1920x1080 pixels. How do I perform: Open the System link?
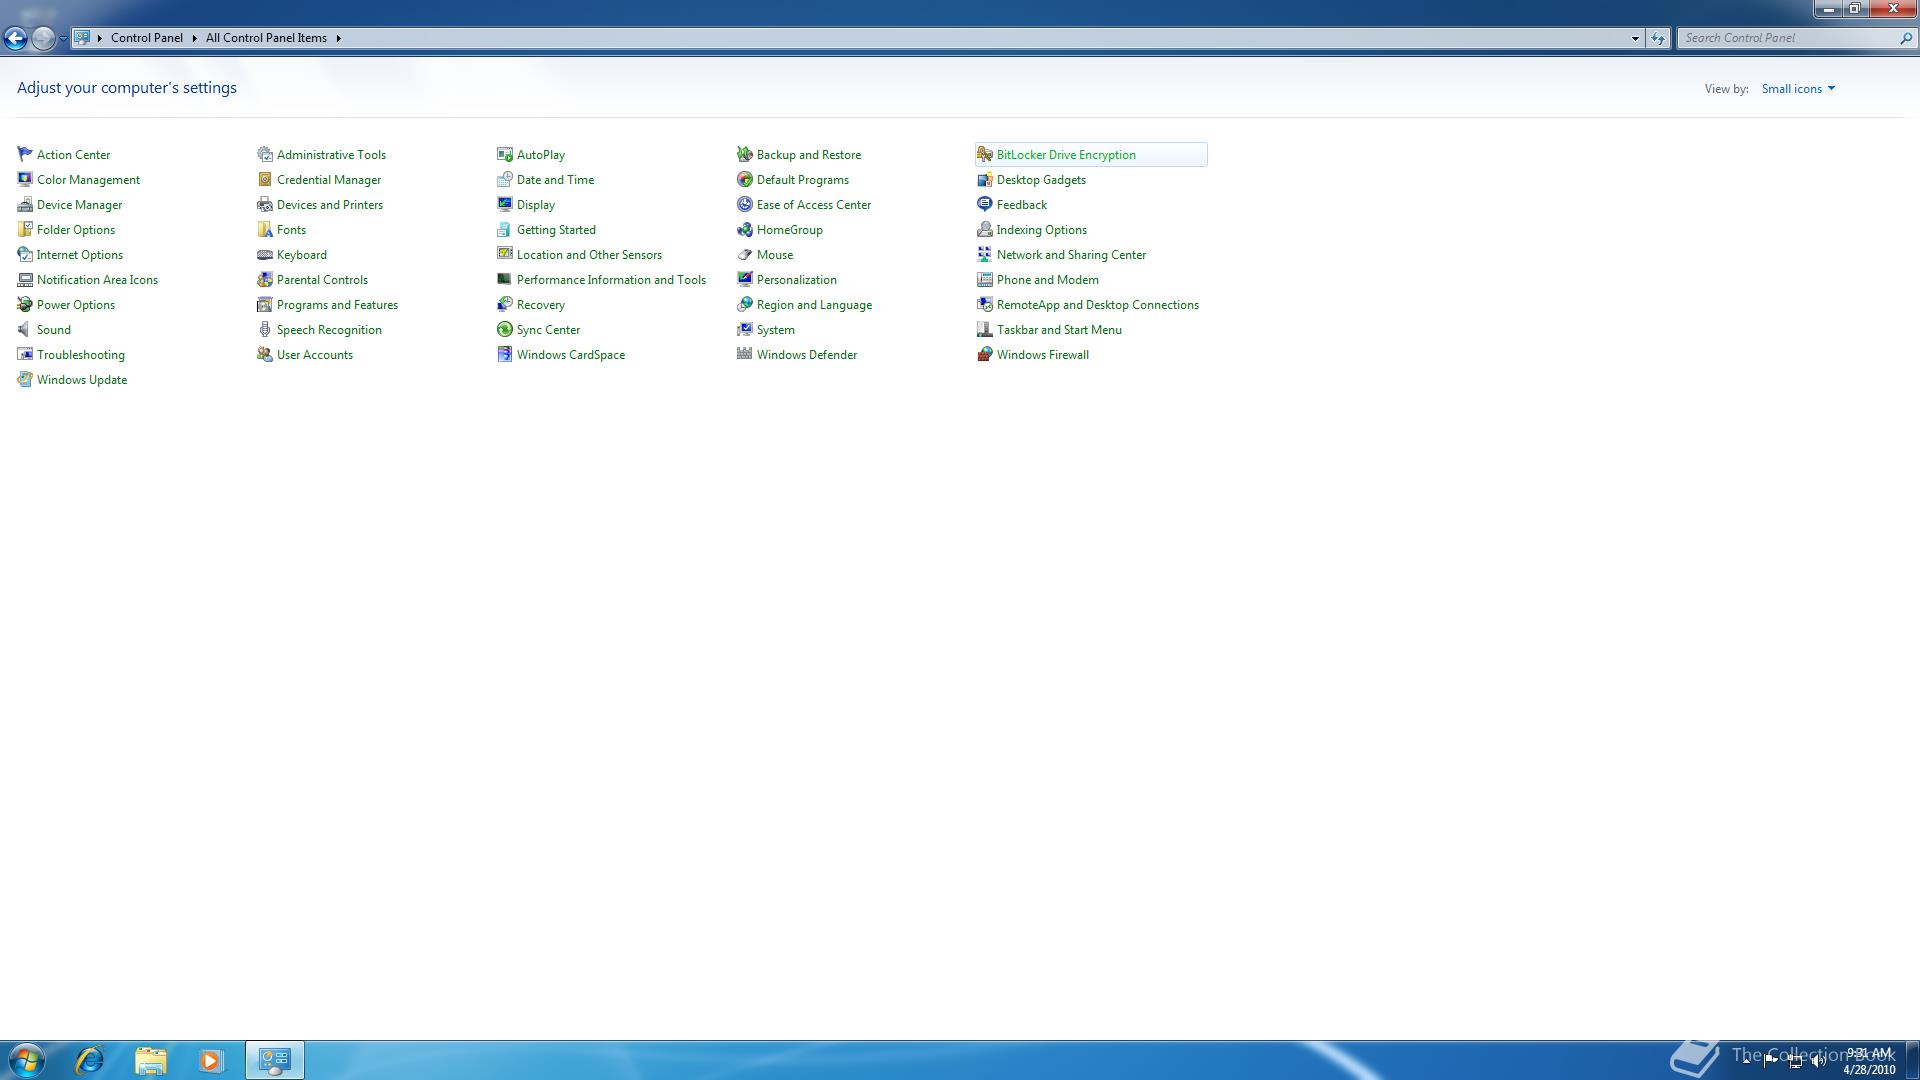tap(776, 330)
